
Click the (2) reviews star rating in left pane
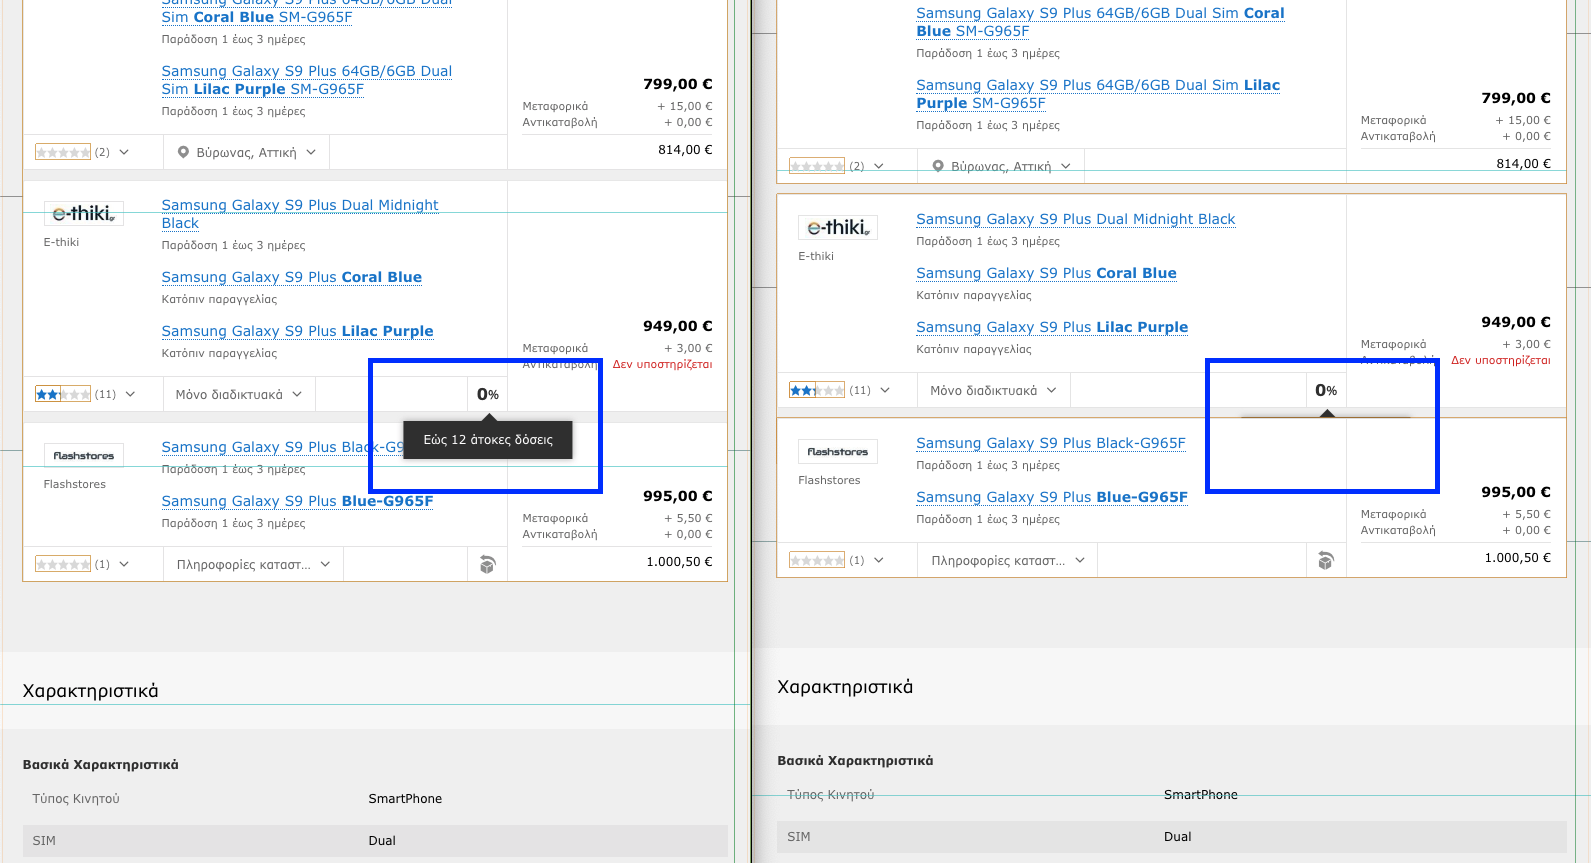[63, 152]
